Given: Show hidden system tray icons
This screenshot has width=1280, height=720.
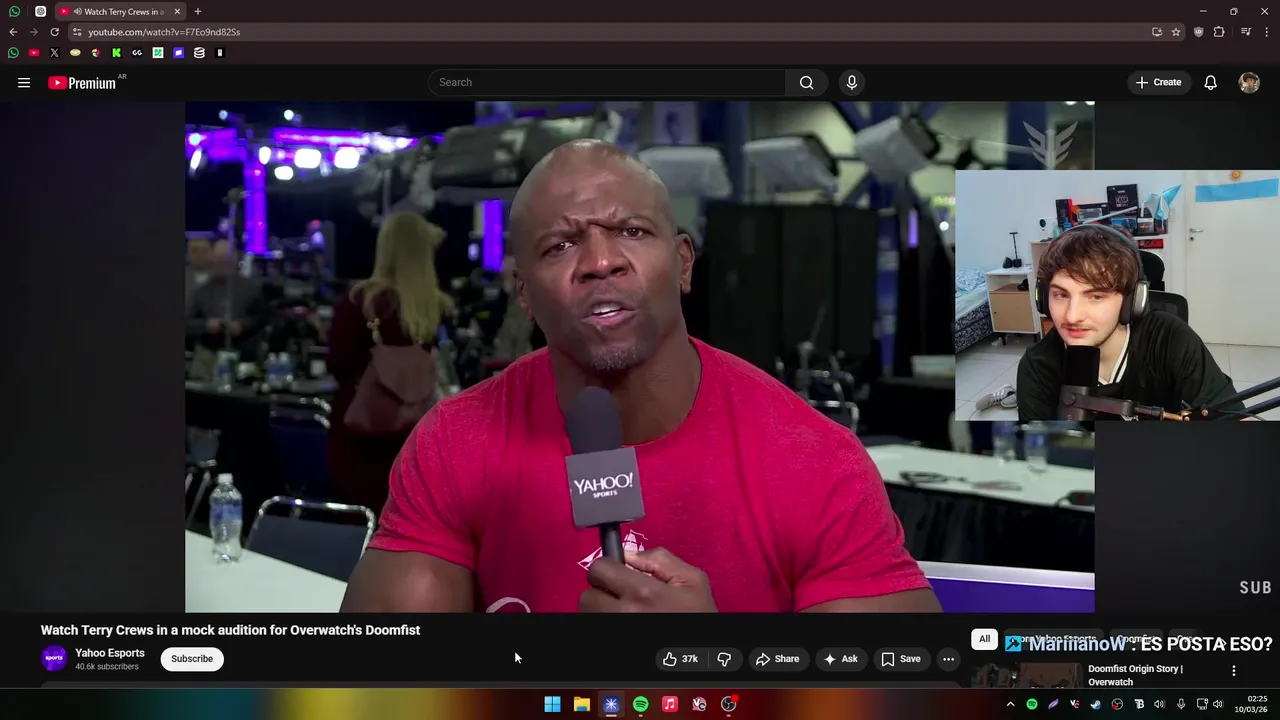Looking at the screenshot, I should coord(1010,704).
